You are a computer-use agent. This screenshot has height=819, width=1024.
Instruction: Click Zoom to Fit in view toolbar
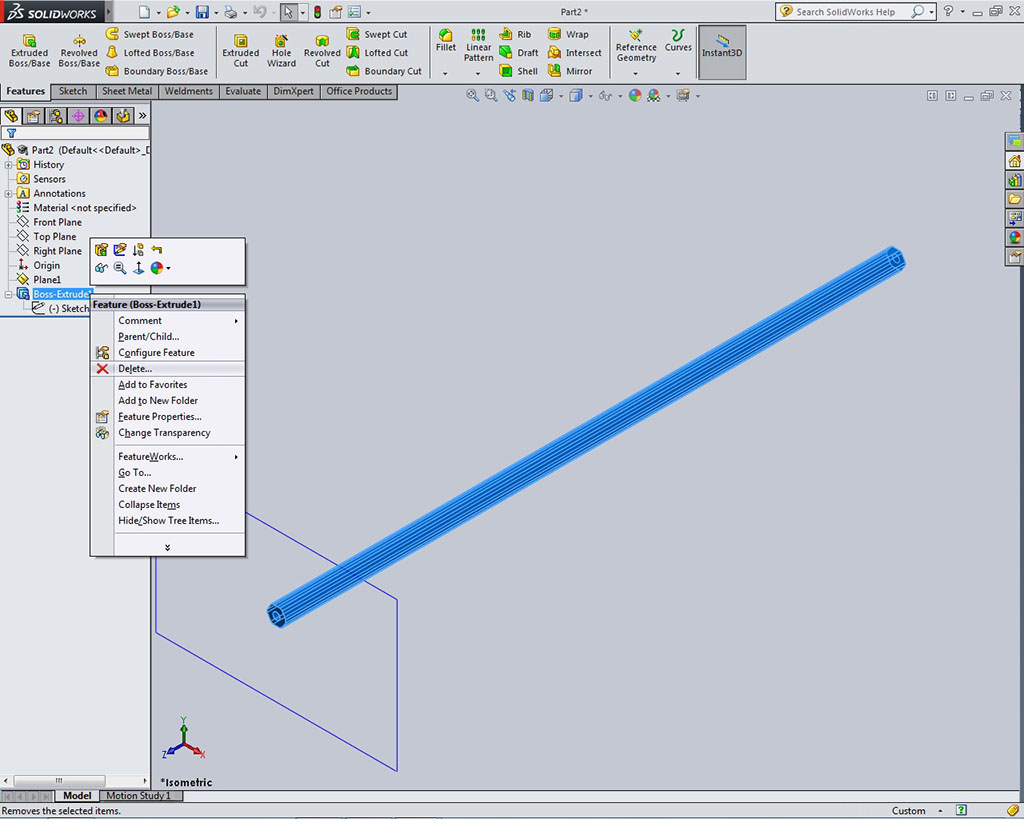[474, 96]
